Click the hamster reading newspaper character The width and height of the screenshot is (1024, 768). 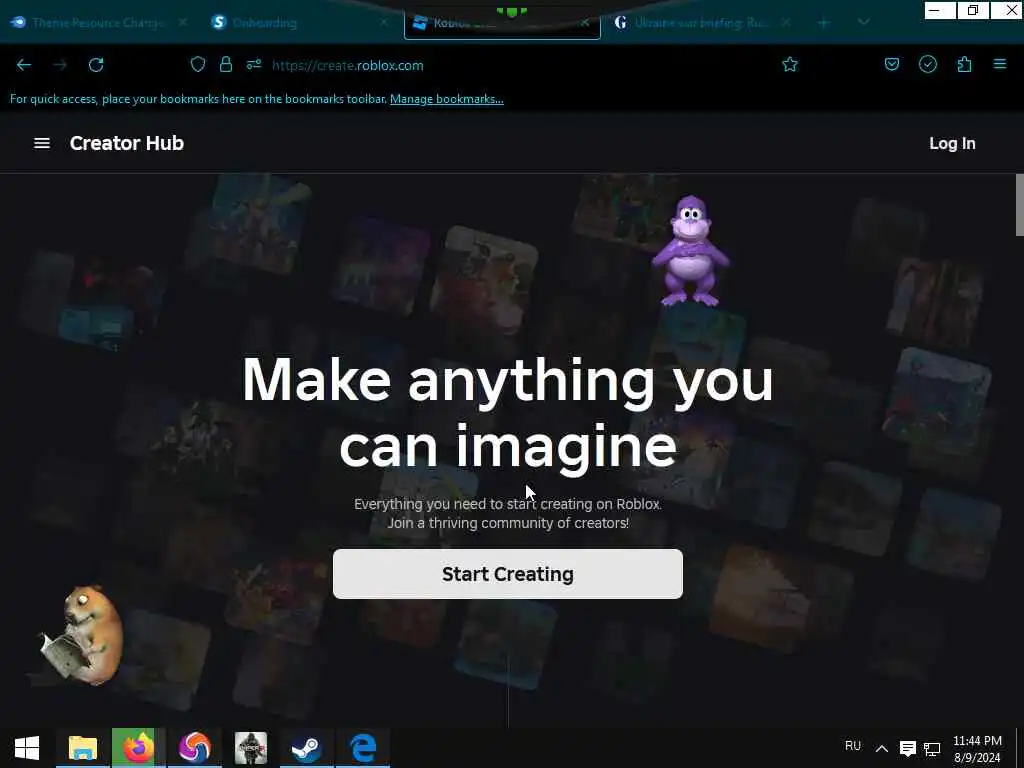[82, 635]
